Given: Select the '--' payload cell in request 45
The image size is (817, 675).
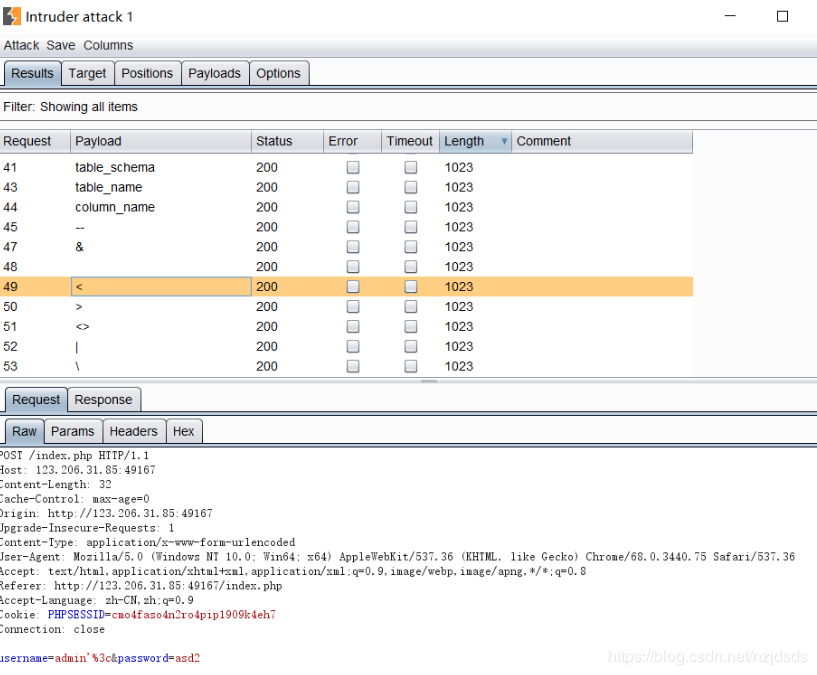Looking at the screenshot, I should pyautogui.click(x=161, y=227).
